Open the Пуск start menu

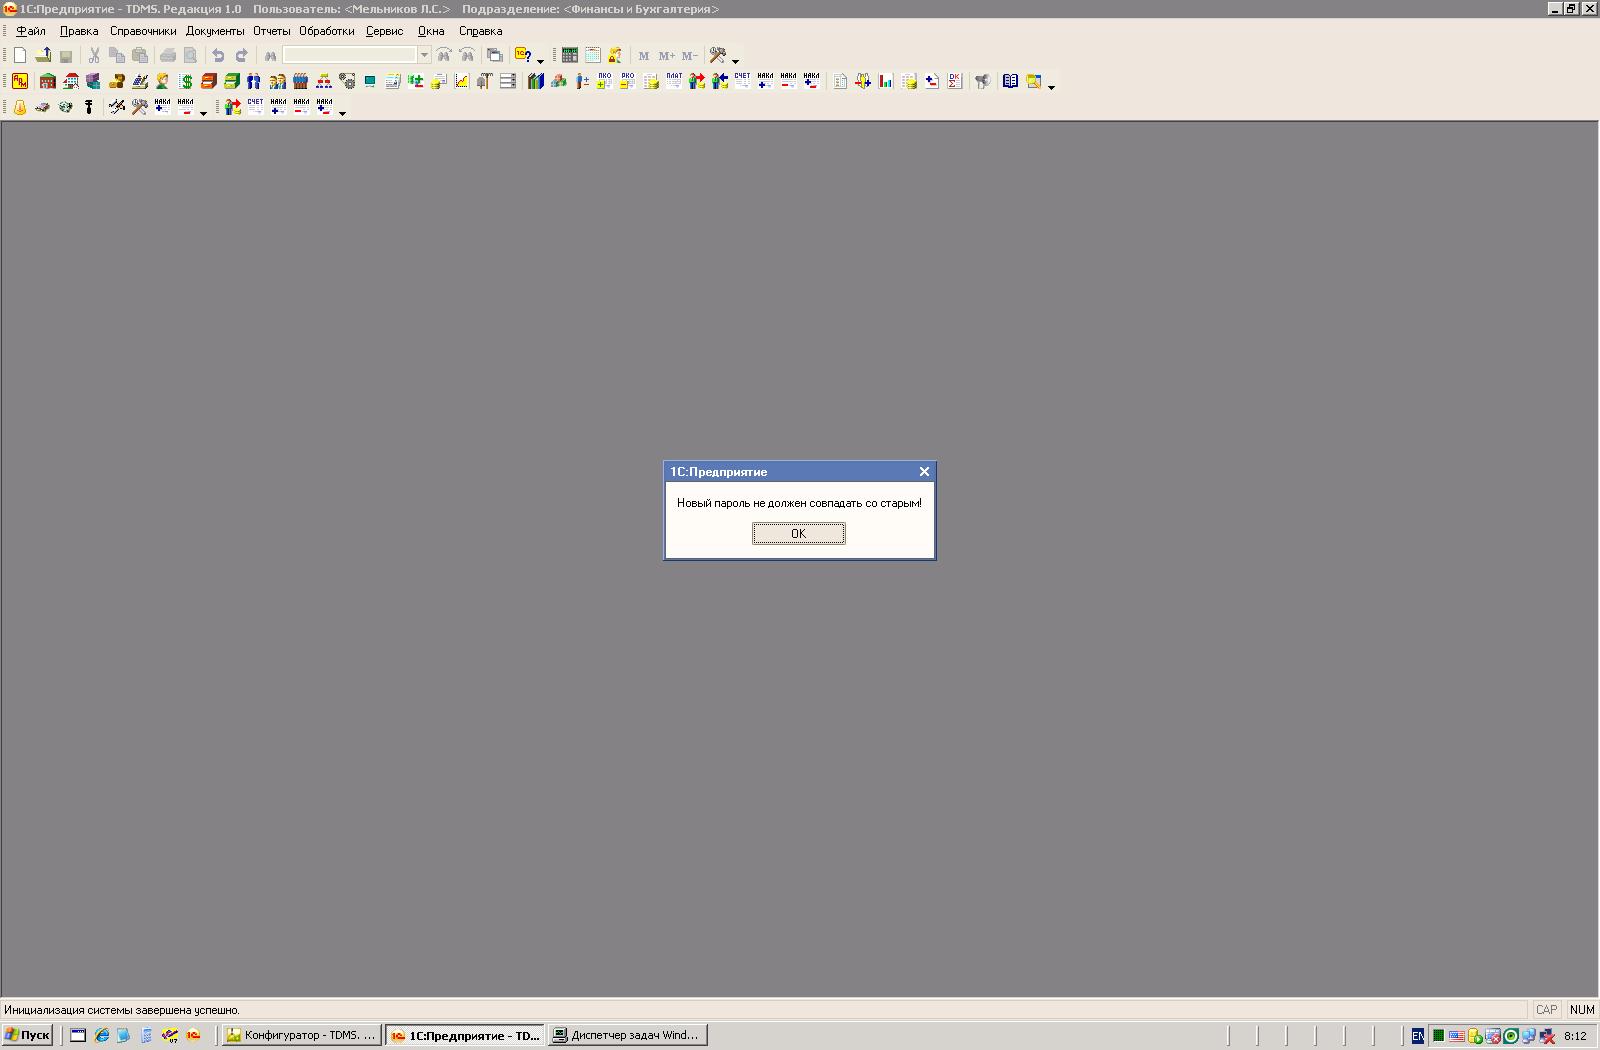[x=27, y=1035]
